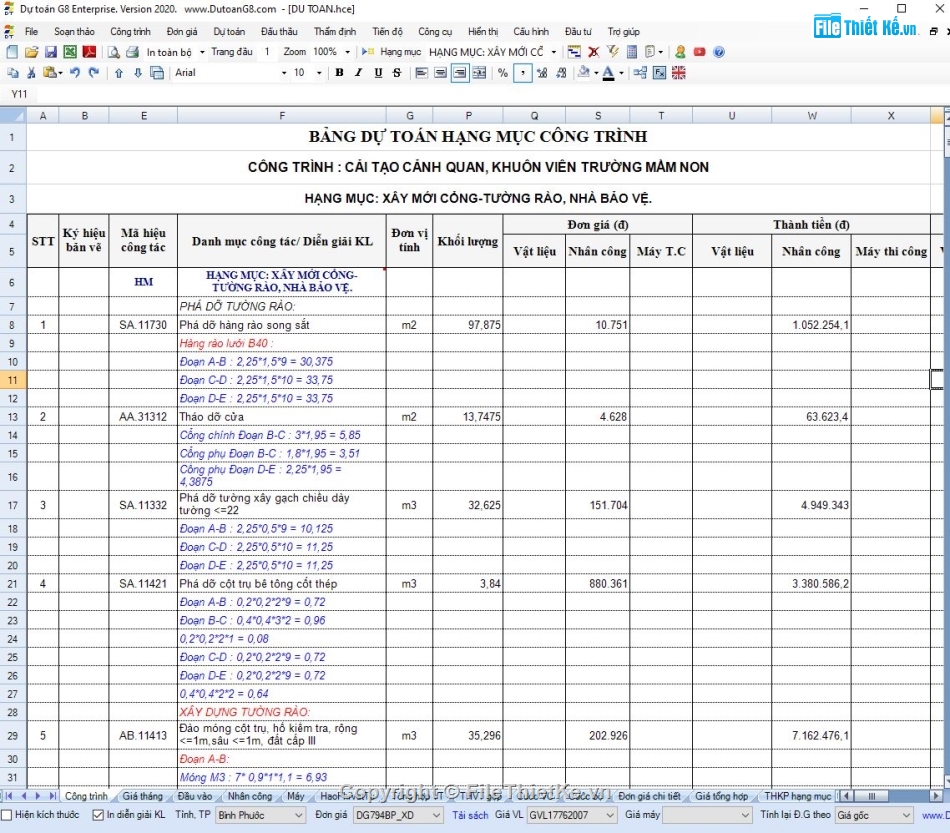950x833 pixels.
Task: Click the printer icon
Action: click(x=132, y=52)
